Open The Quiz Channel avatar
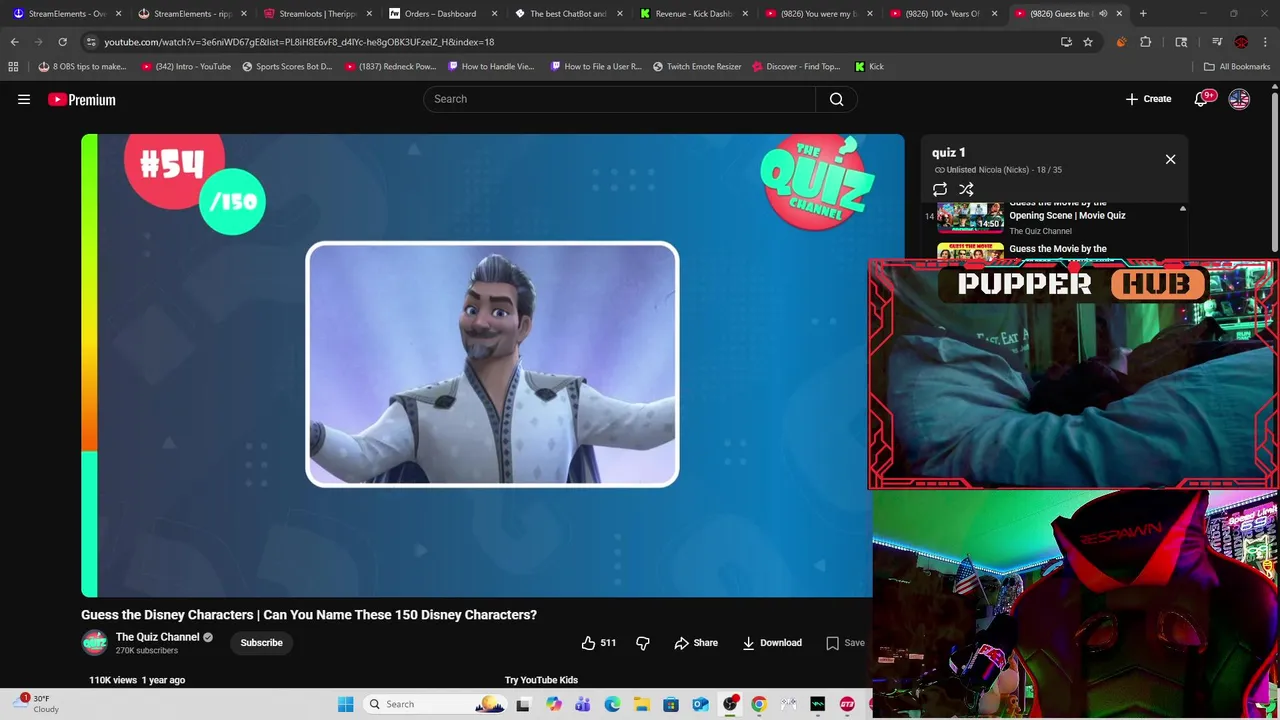The height and width of the screenshot is (720, 1280). (x=94, y=643)
